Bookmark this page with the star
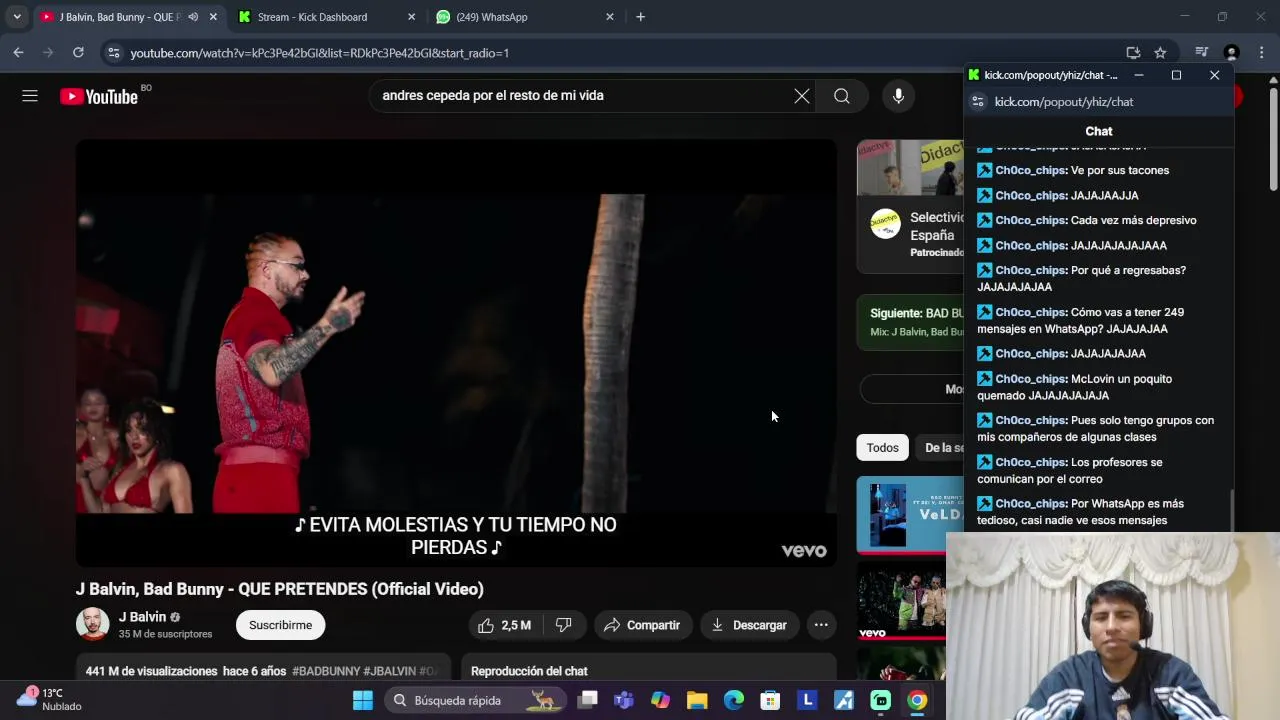 click(1160, 53)
